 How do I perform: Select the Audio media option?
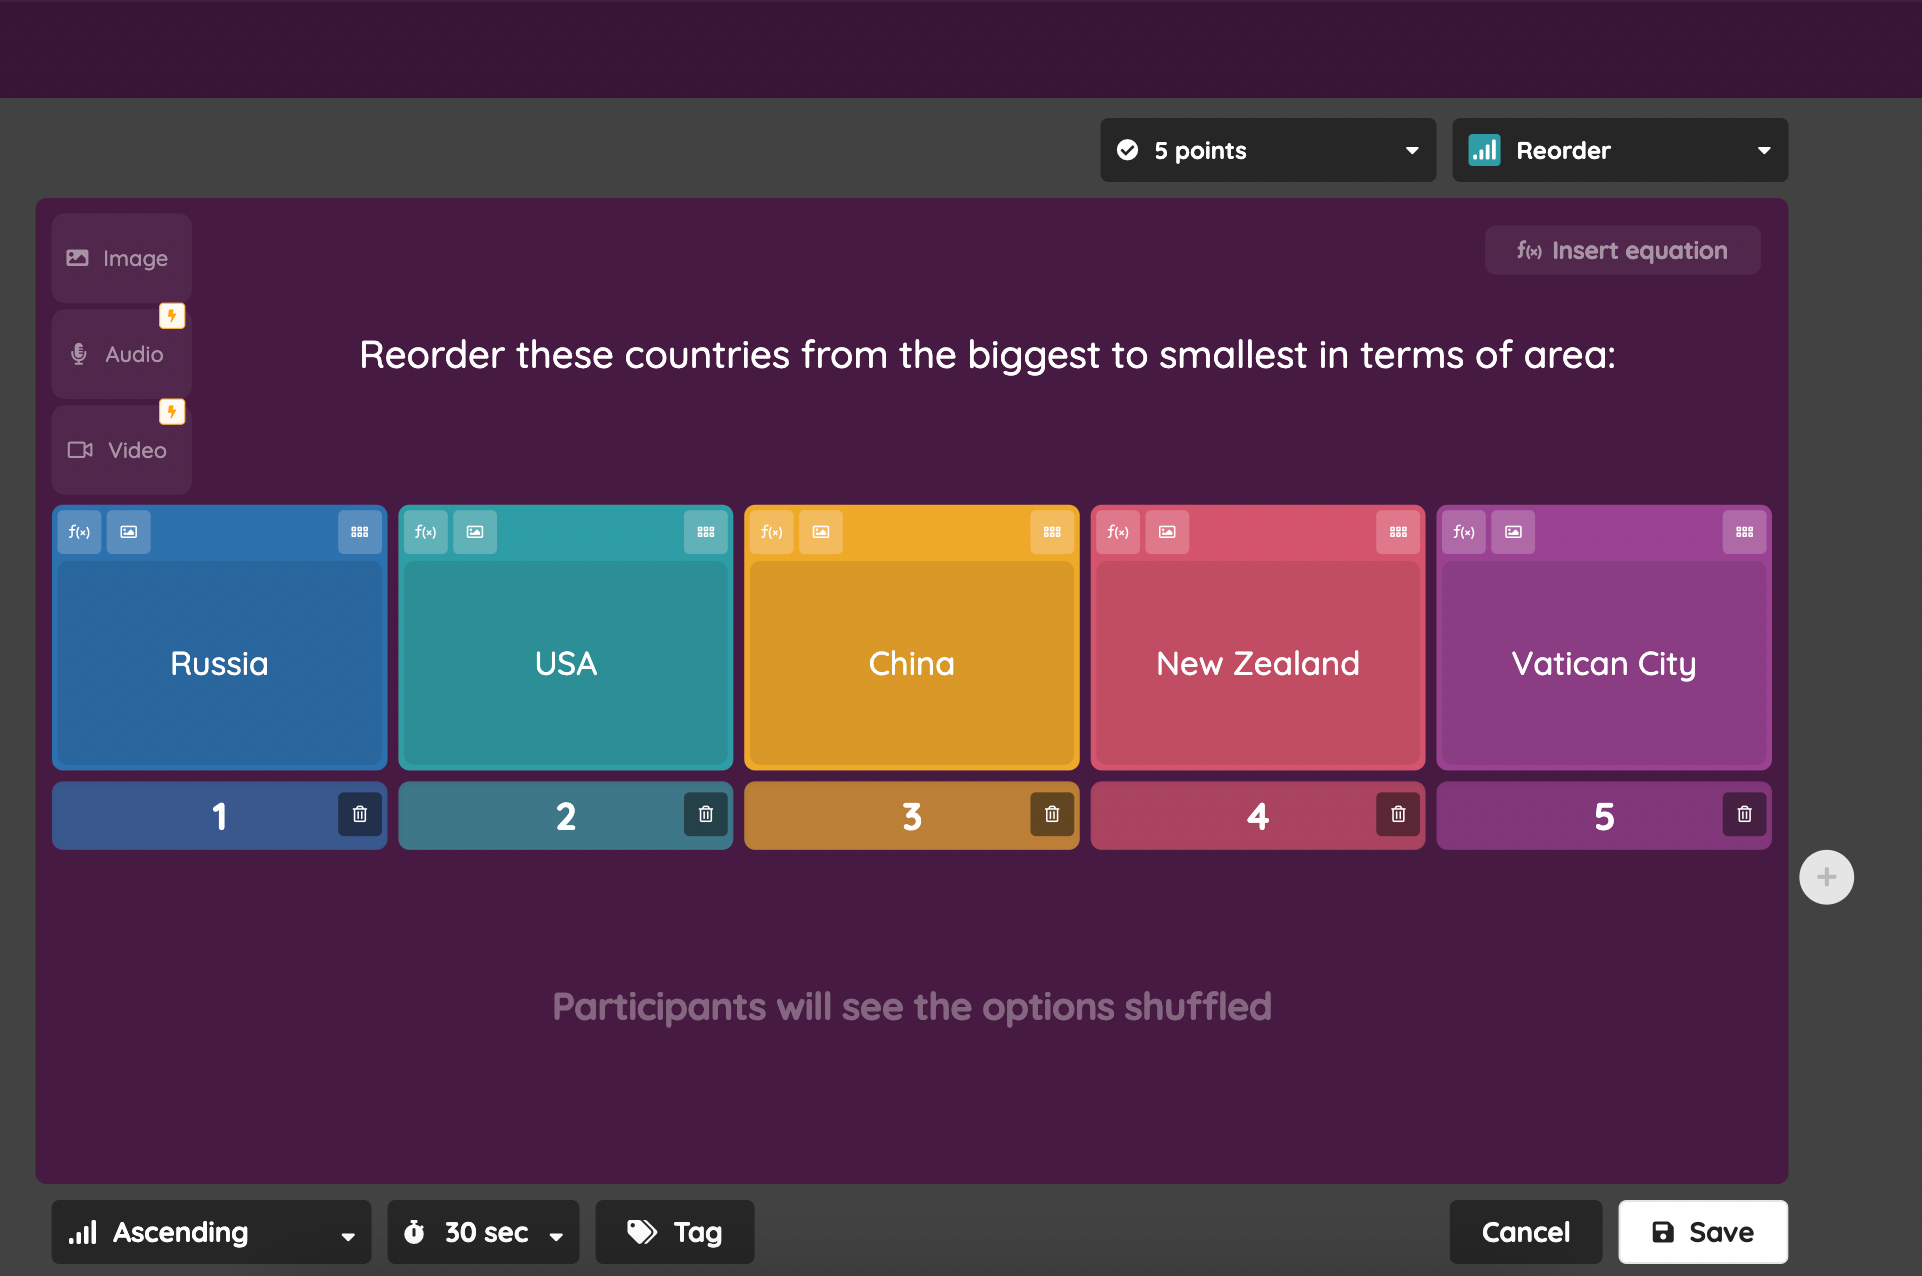pos(120,354)
